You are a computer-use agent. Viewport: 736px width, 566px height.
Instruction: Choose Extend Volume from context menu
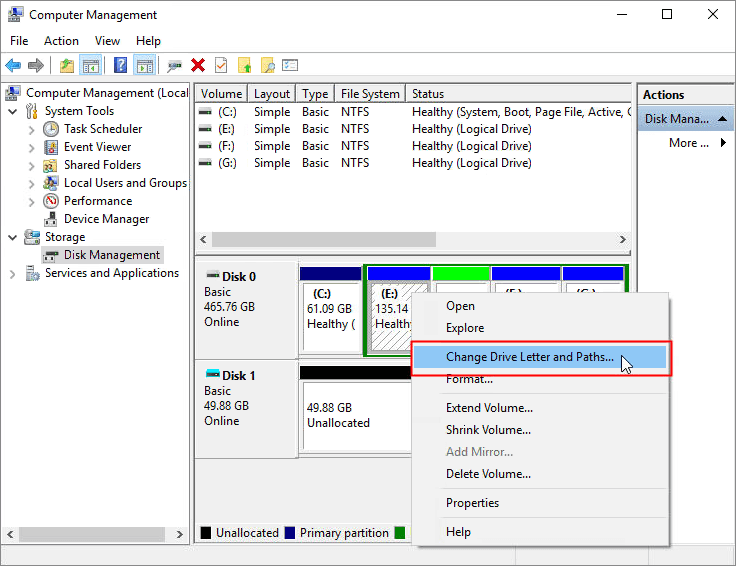point(540,408)
